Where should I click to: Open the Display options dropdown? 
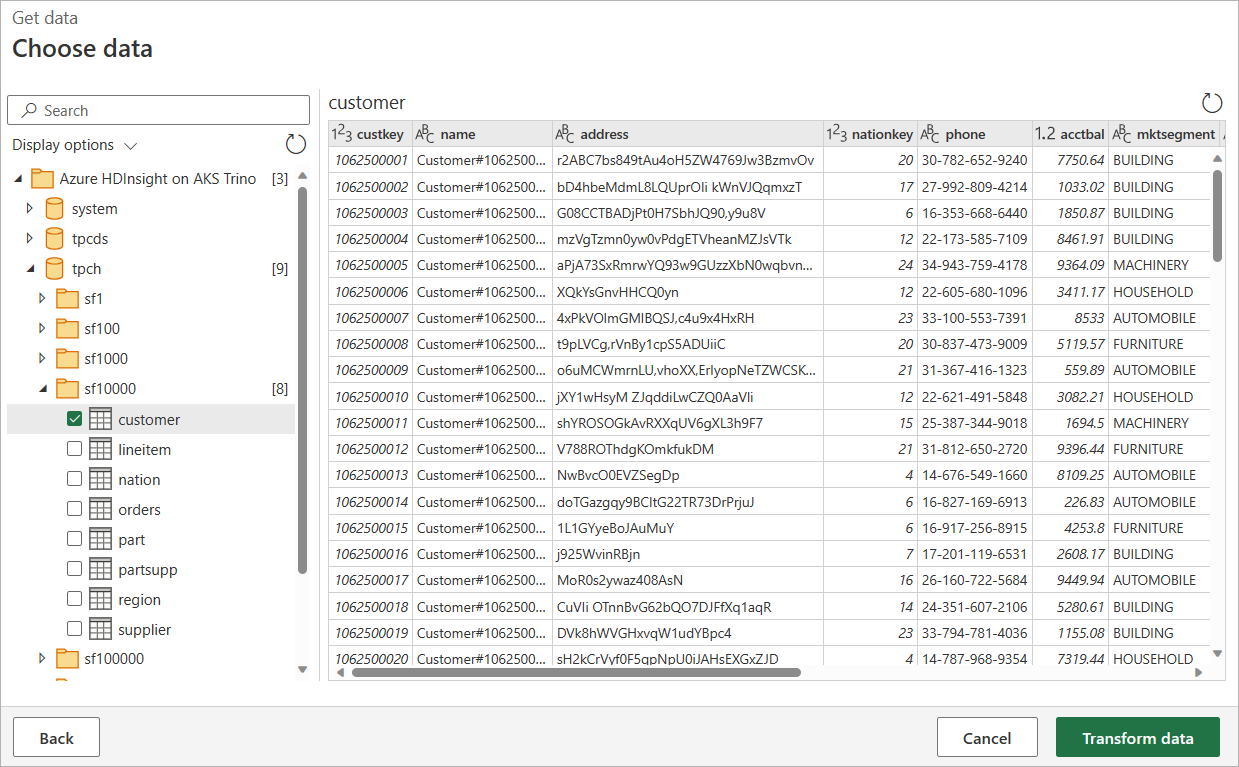(x=74, y=145)
